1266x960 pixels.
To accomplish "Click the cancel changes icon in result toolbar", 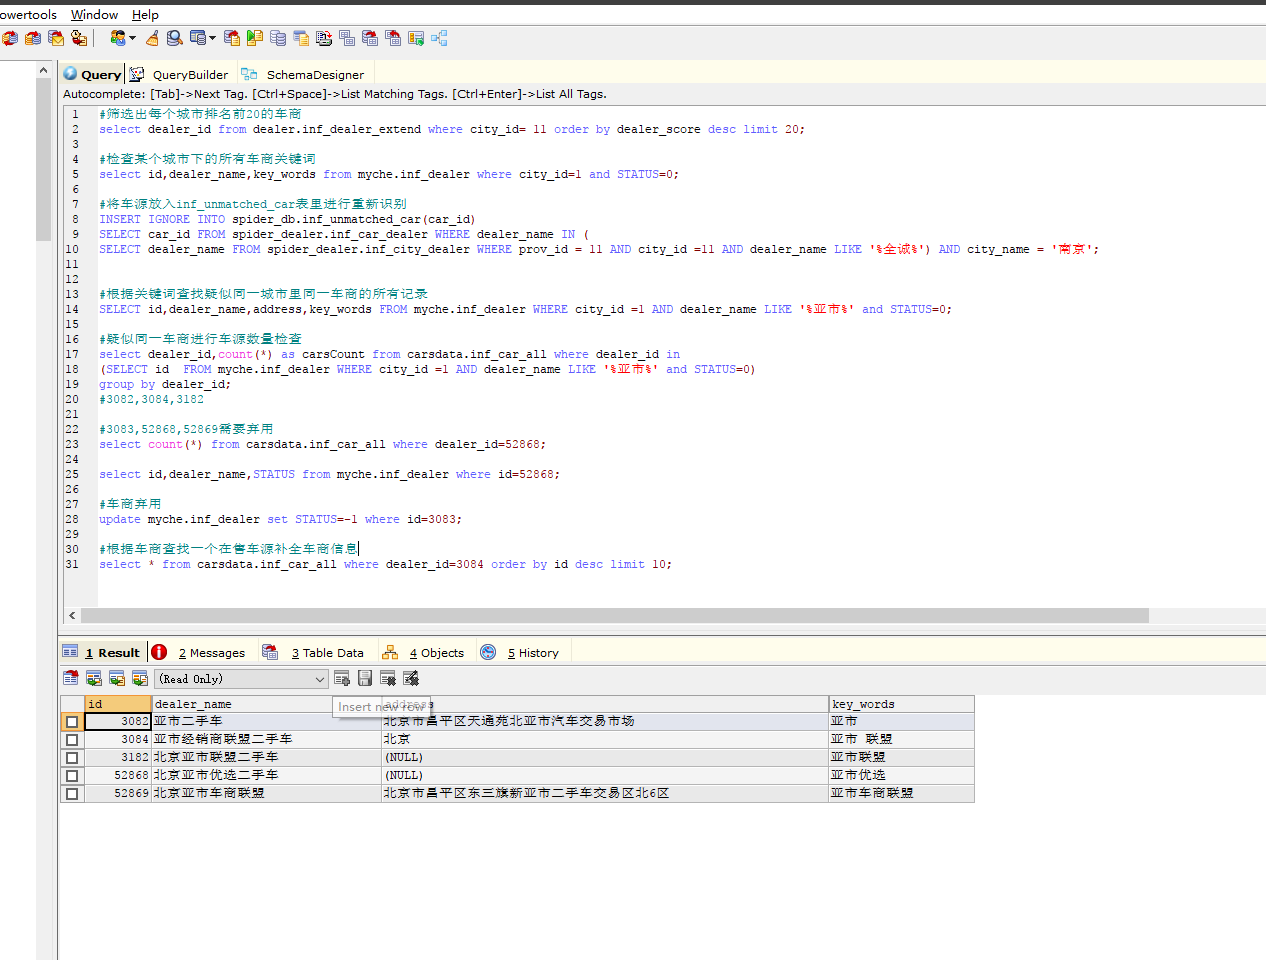I will [411, 679].
